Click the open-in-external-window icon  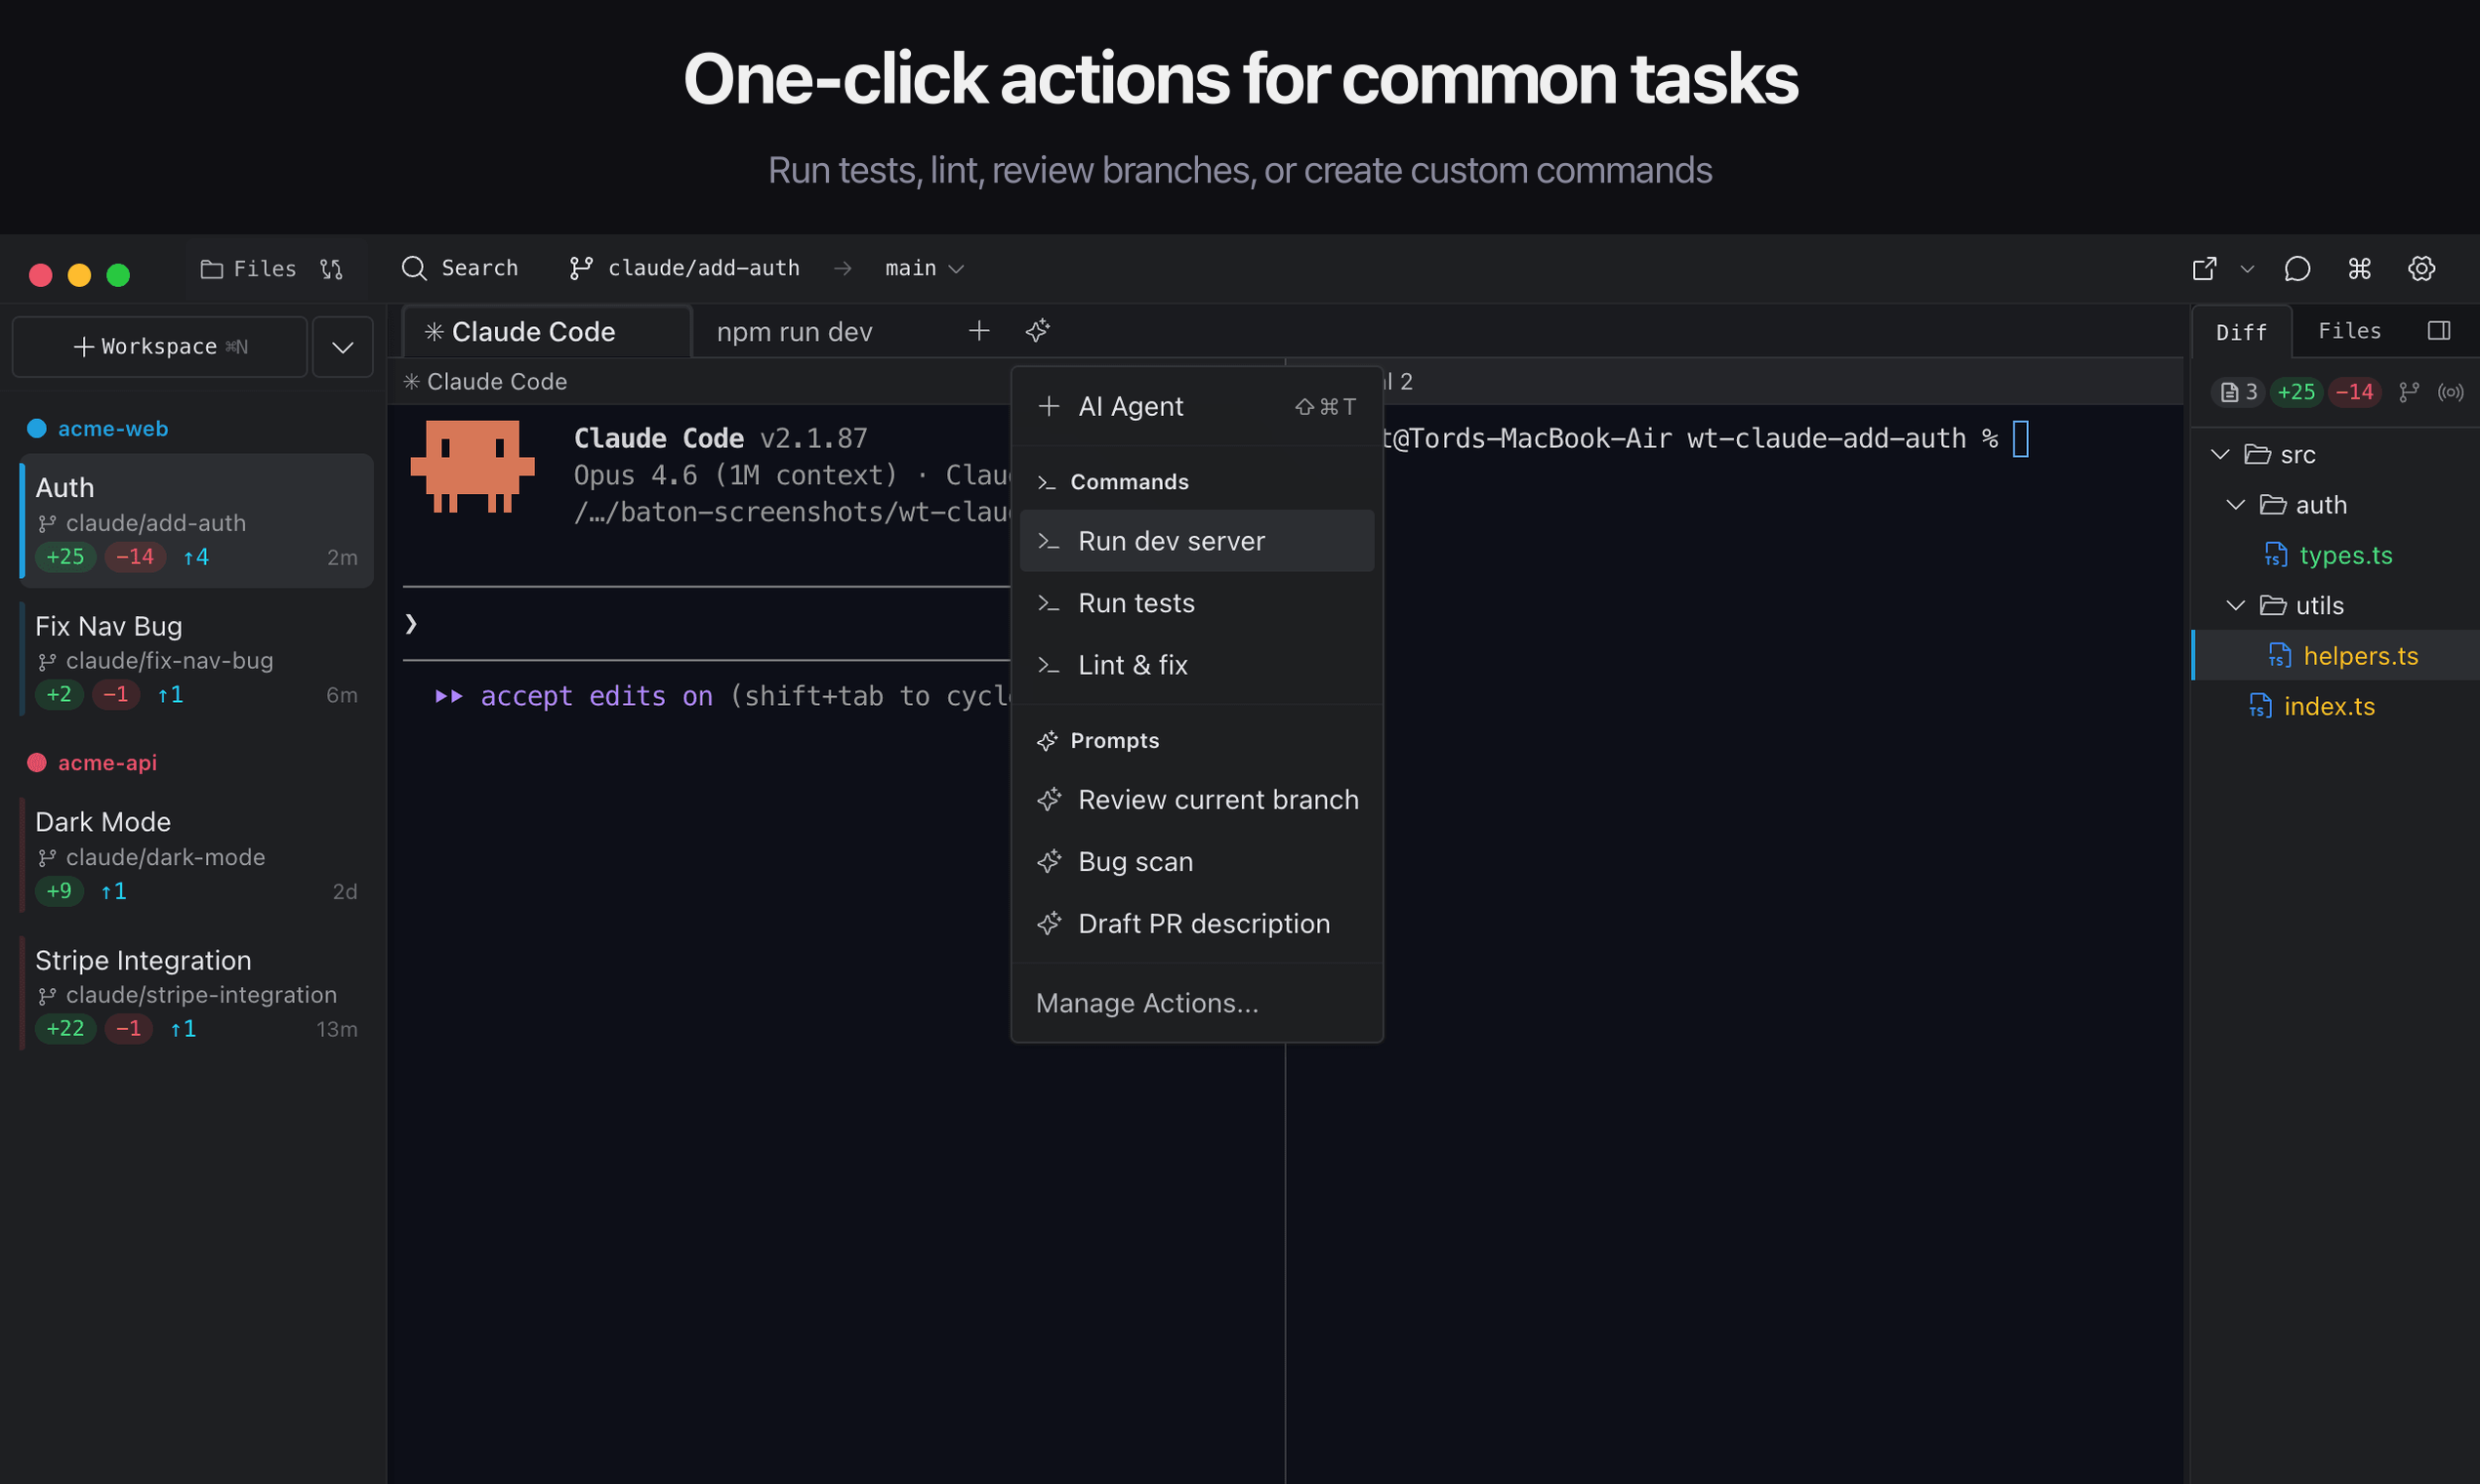(x=2204, y=269)
